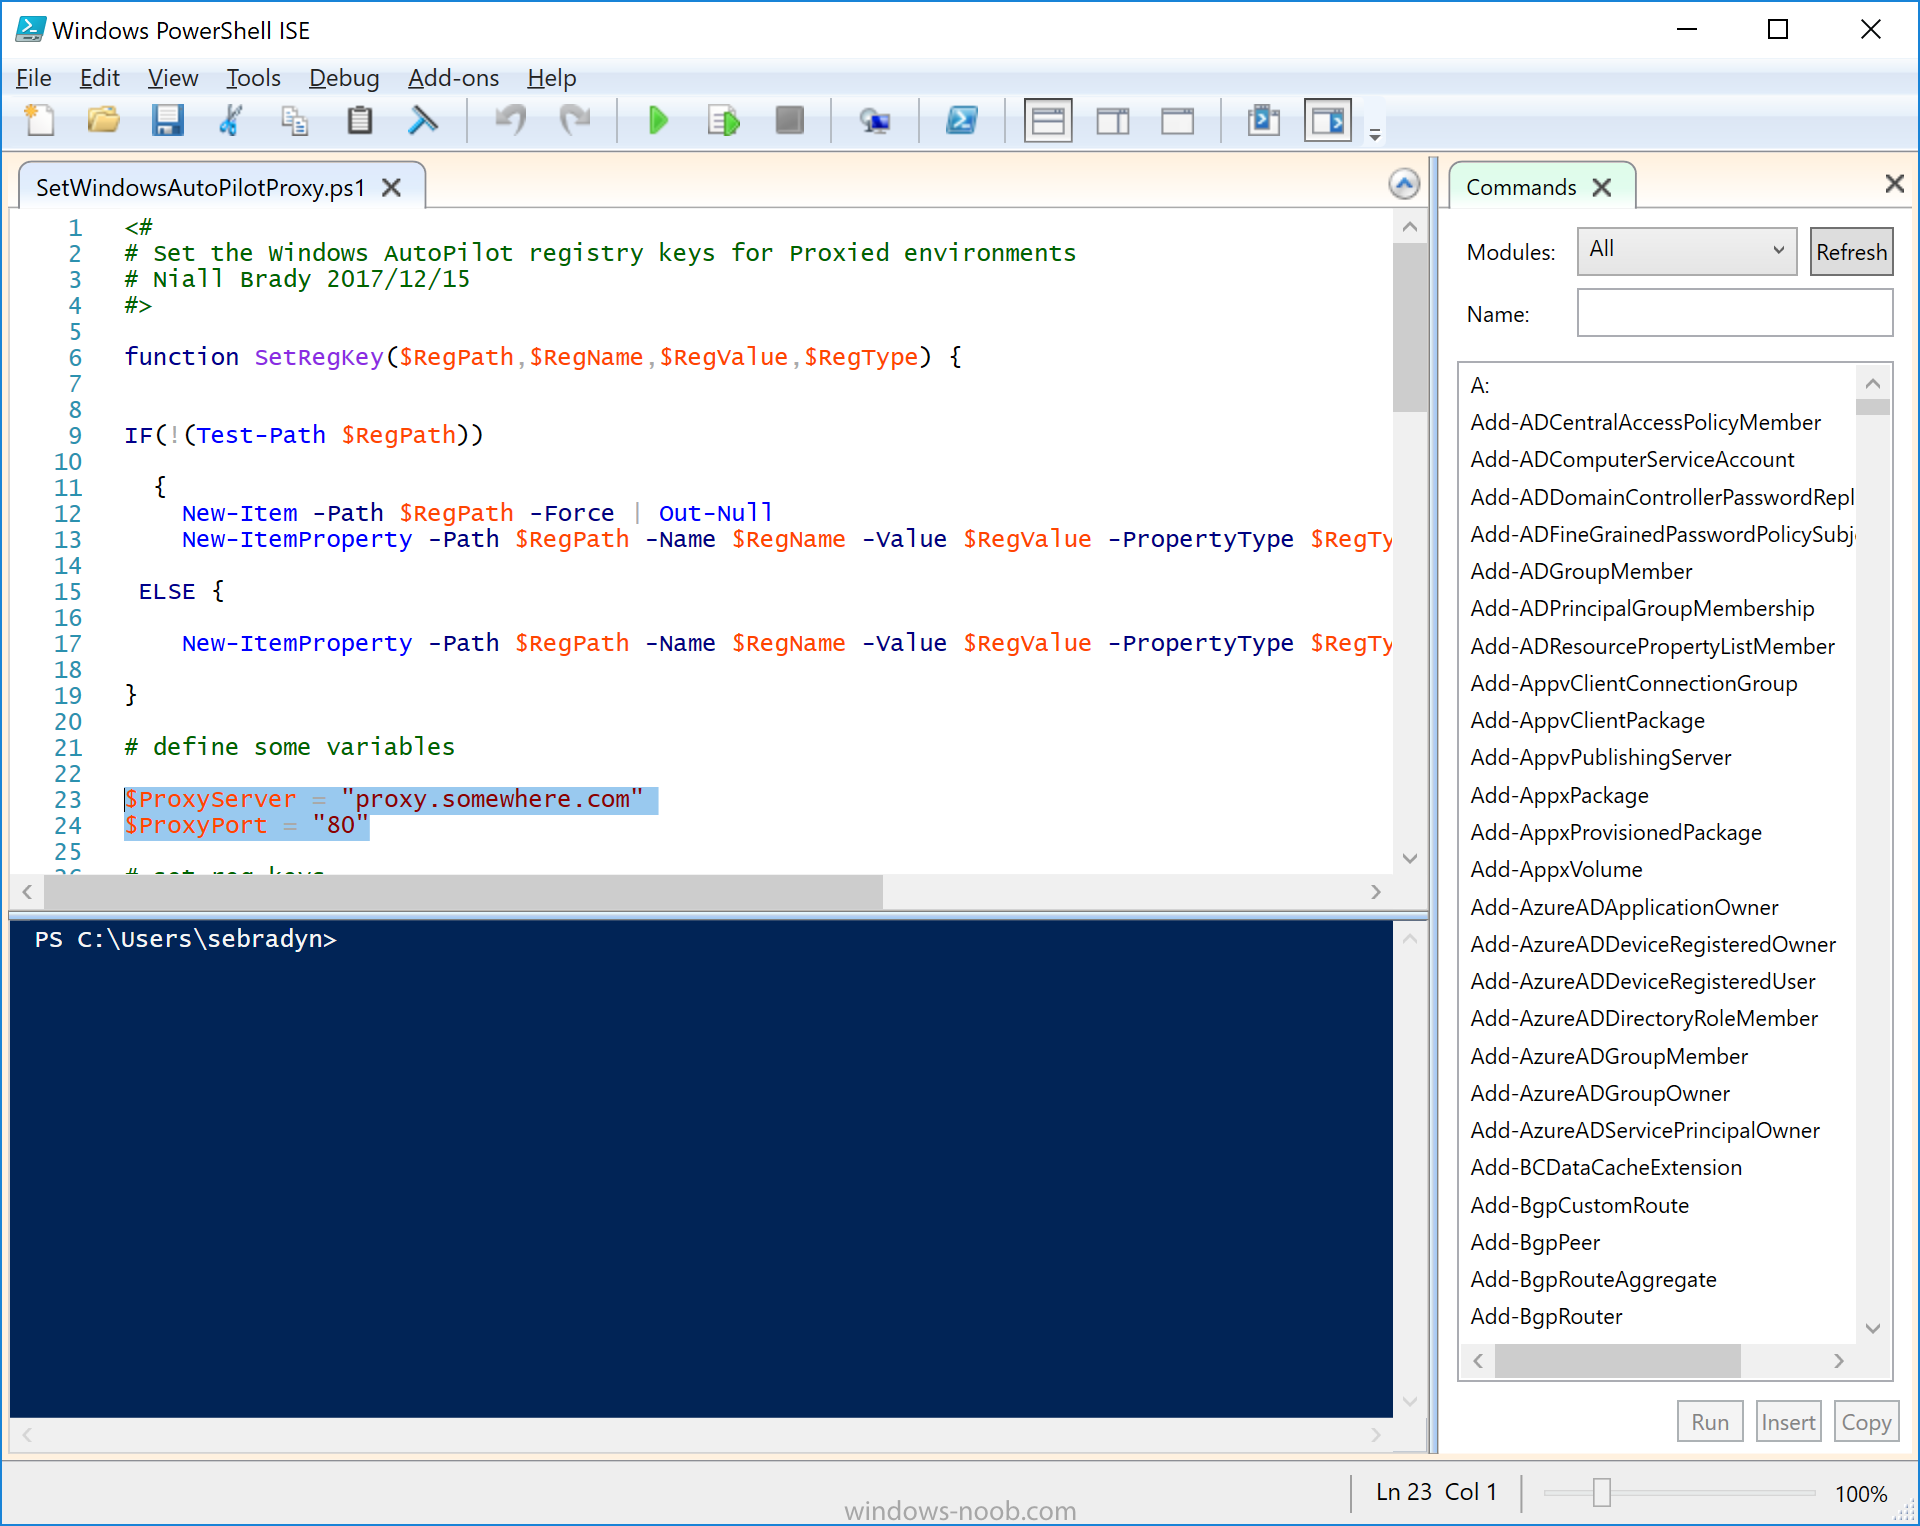Select the SetWindowsAutoPilotProxy.ps1 tab
Image resolution: width=1920 pixels, height=1526 pixels.
[200, 188]
